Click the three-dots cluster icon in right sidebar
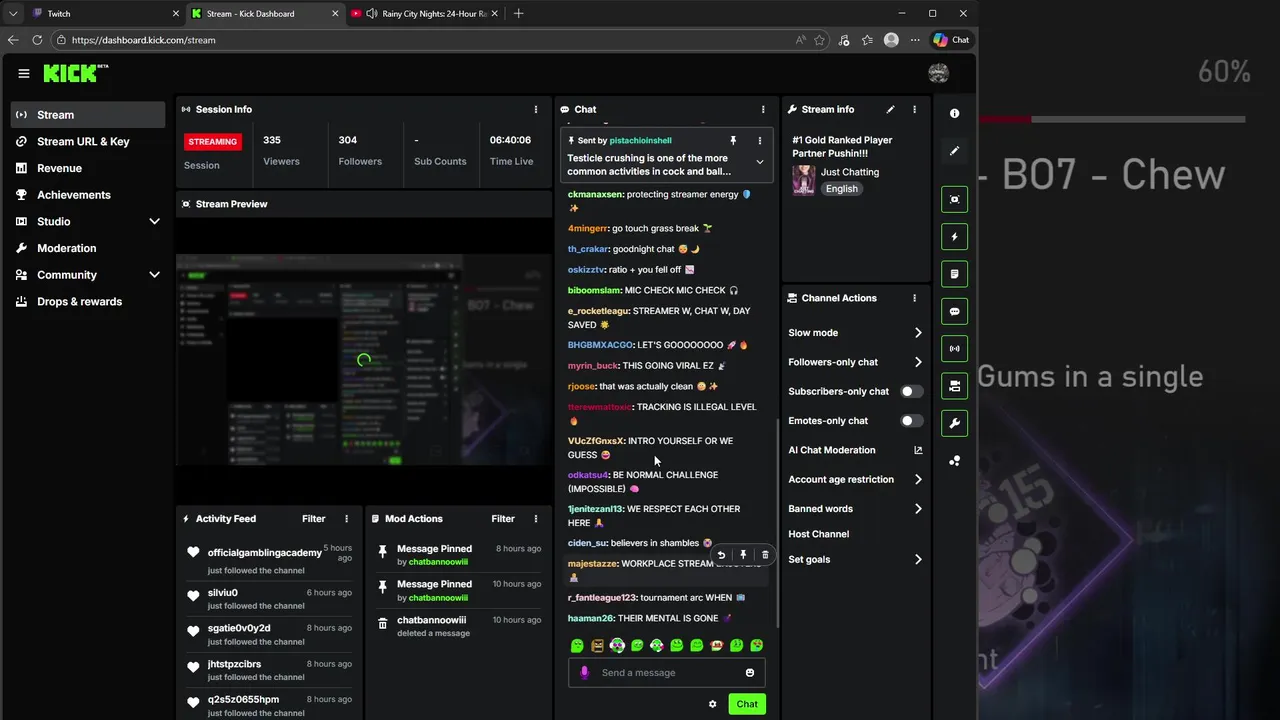Image resolution: width=1280 pixels, height=720 pixels. click(x=954, y=461)
